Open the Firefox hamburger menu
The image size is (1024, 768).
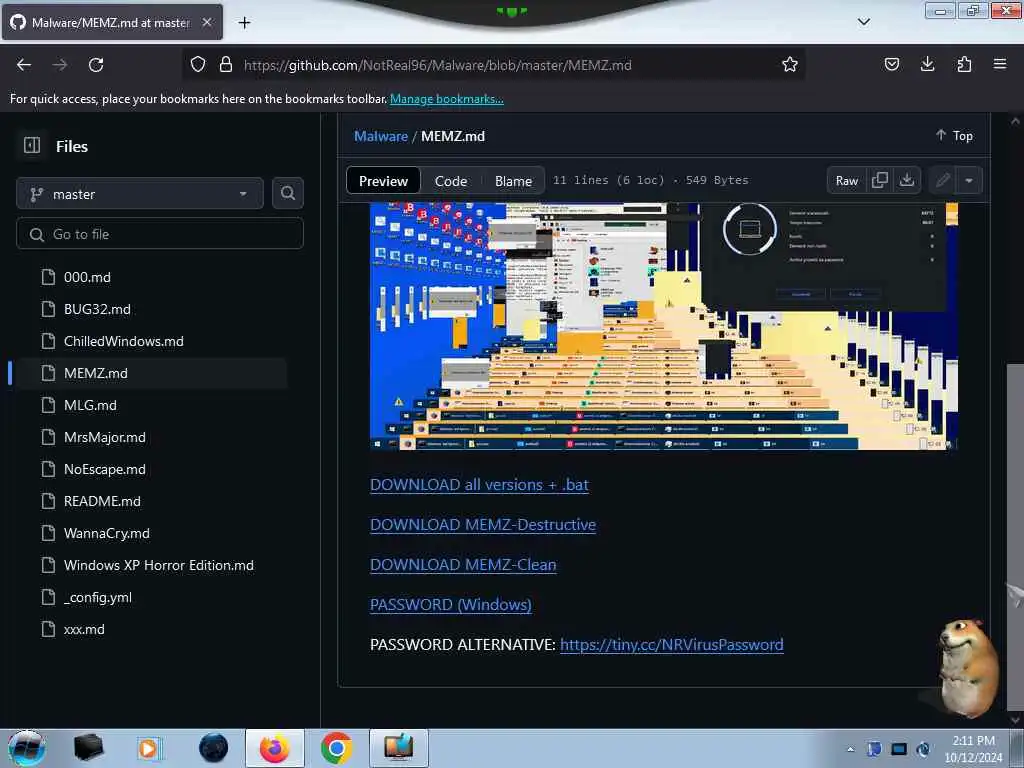click(x=999, y=64)
